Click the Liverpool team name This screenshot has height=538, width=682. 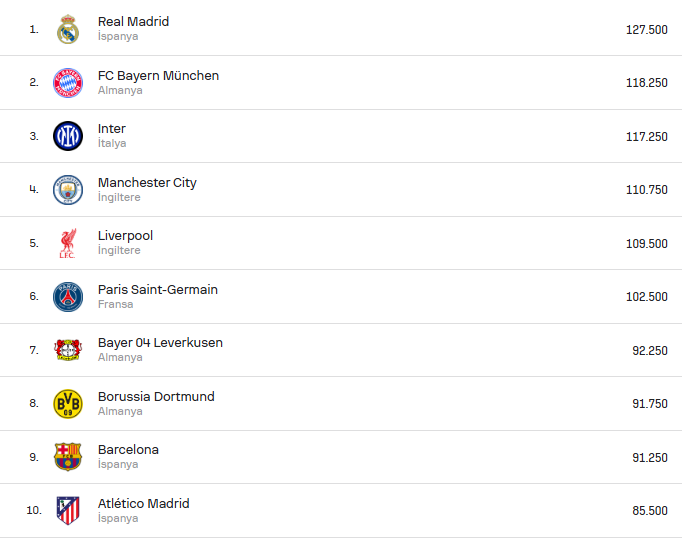(125, 236)
